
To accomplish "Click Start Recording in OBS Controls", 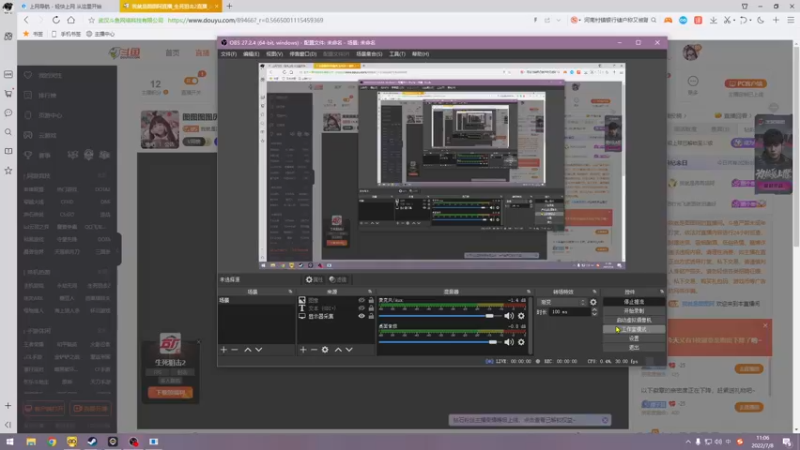I will [x=634, y=311].
